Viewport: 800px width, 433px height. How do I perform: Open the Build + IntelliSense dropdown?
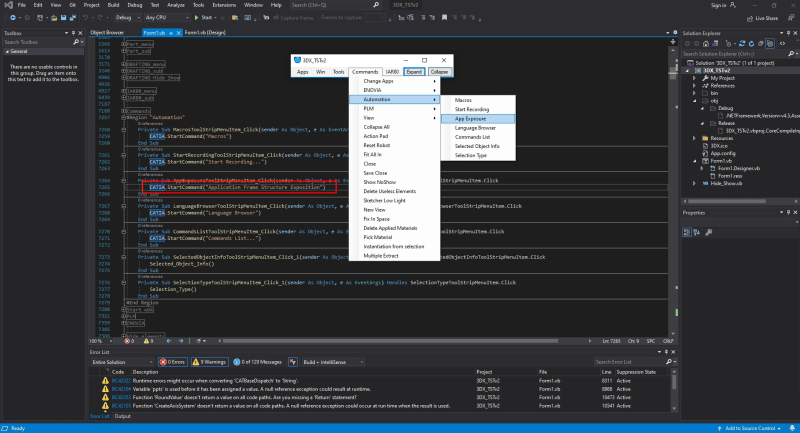pos(333,362)
